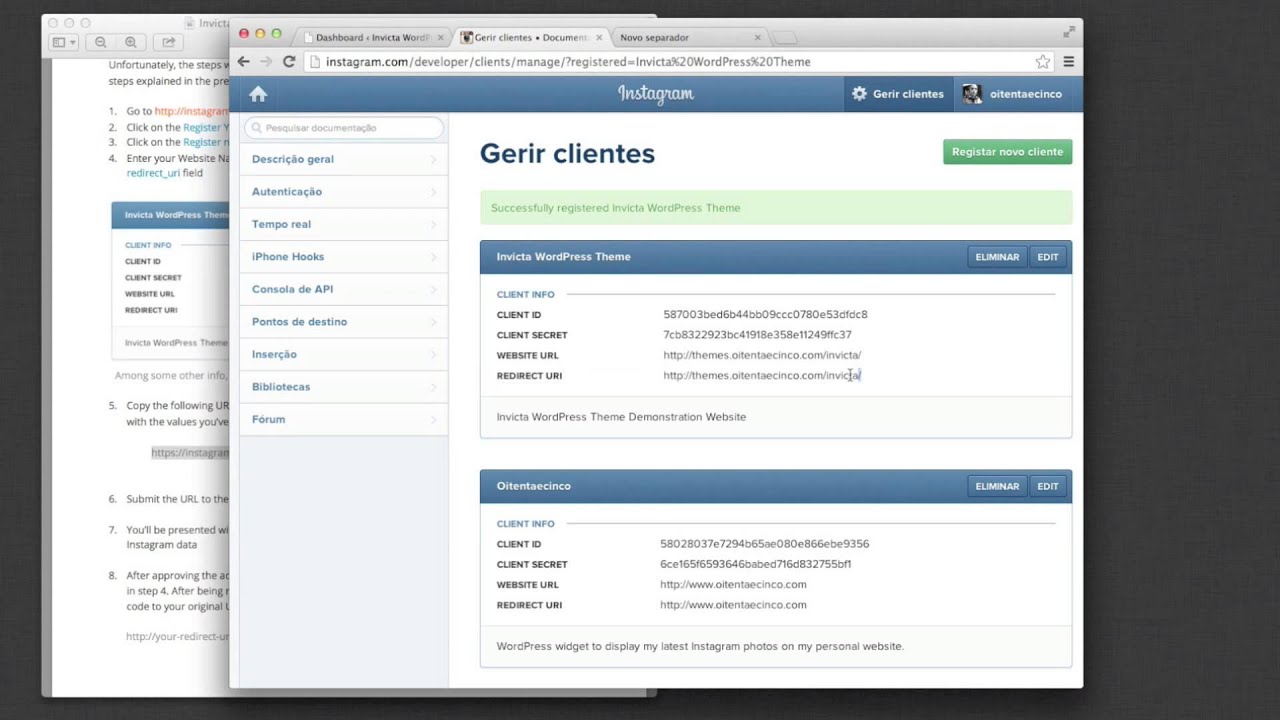Click the oitentaecinco profile avatar
This screenshot has width=1280, height=720.
coord(972,94)
